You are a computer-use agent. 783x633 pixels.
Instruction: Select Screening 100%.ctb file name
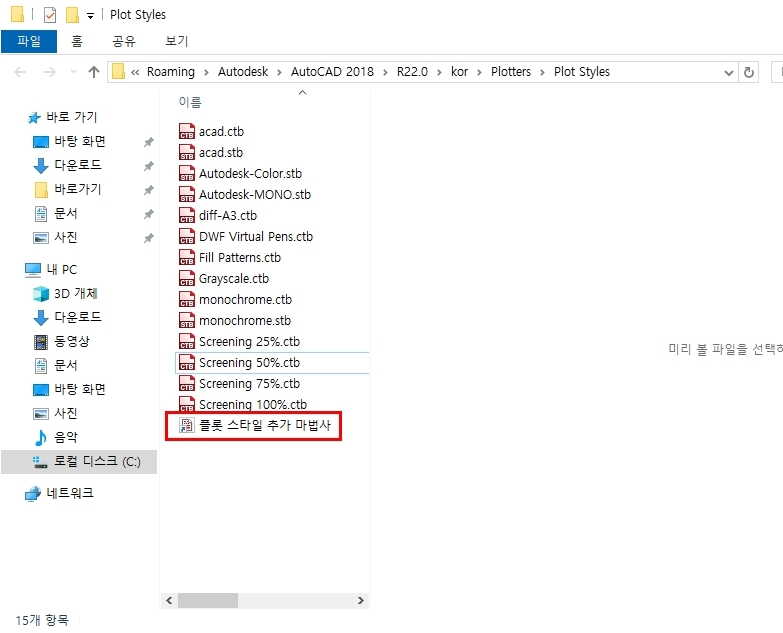[x=253, y=404]
